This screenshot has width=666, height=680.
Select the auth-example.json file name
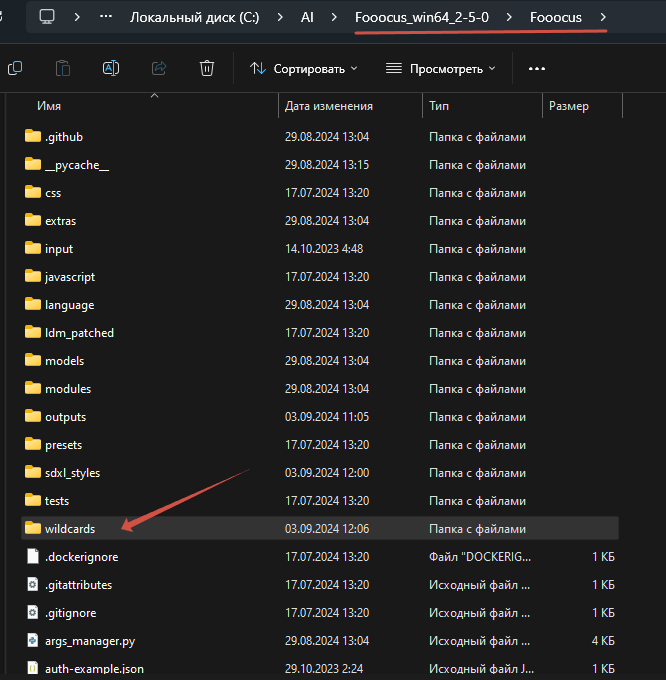(95, 669)
